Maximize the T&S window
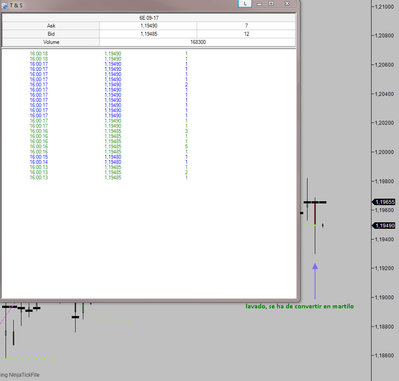The image size is (399, 381). coord(271,4)
